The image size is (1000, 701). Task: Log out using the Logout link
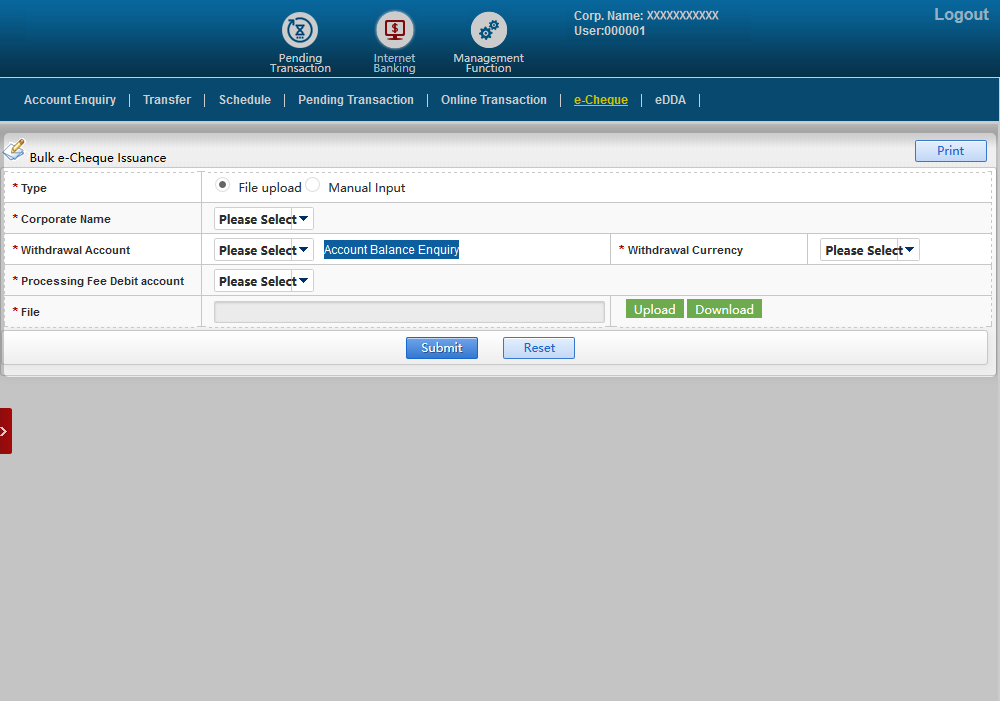point(961,15)
